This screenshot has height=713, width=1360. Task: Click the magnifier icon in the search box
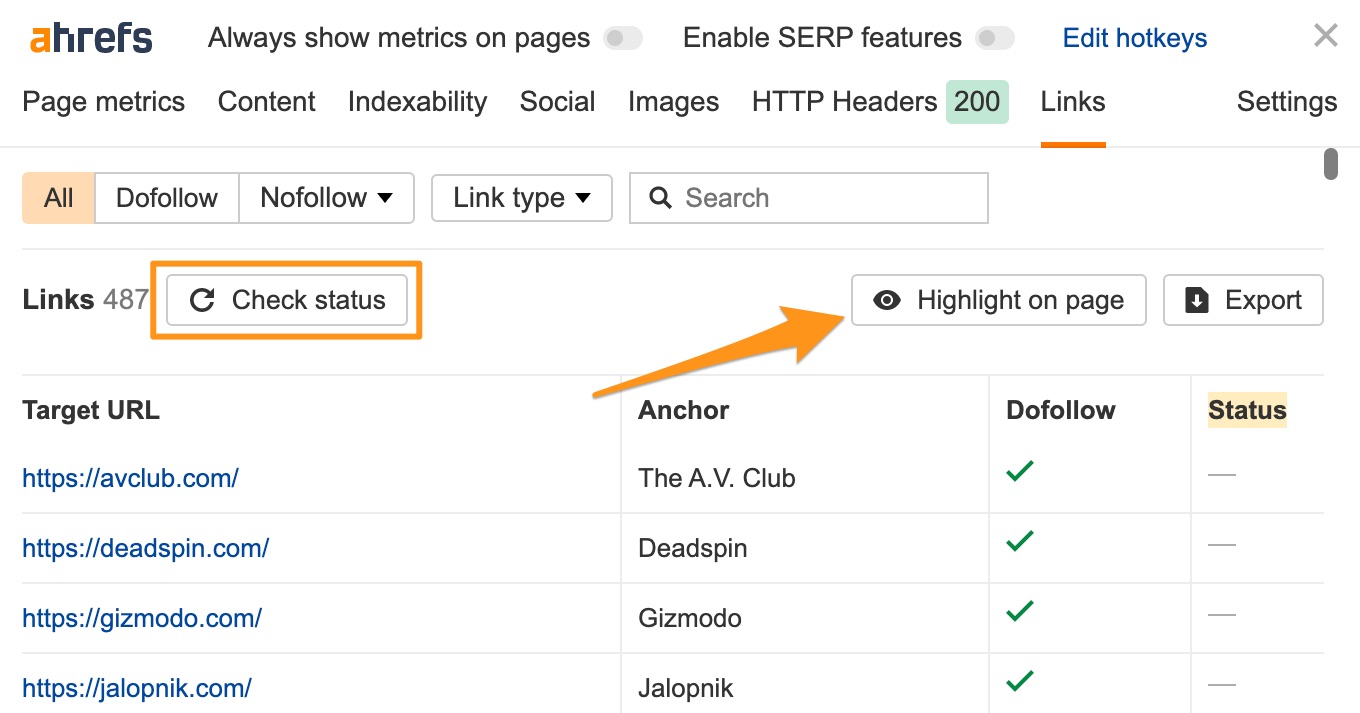coord(661,198)
